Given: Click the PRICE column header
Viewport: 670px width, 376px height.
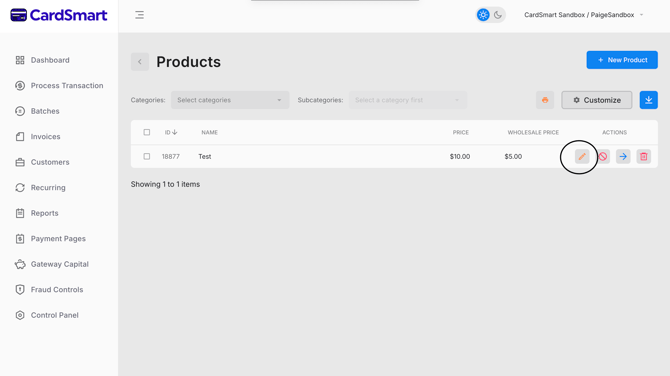Looking at the screenshot, I should coord(461,132).
